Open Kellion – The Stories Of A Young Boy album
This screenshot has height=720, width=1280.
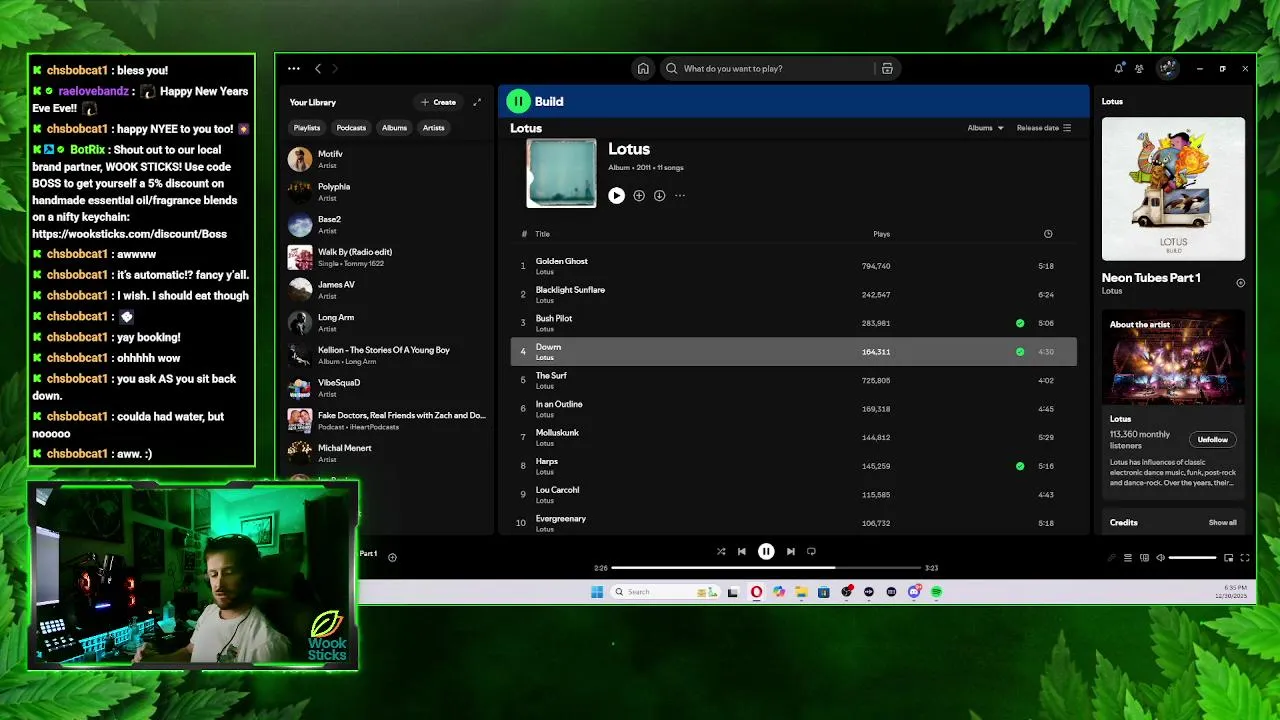[386, 355]
